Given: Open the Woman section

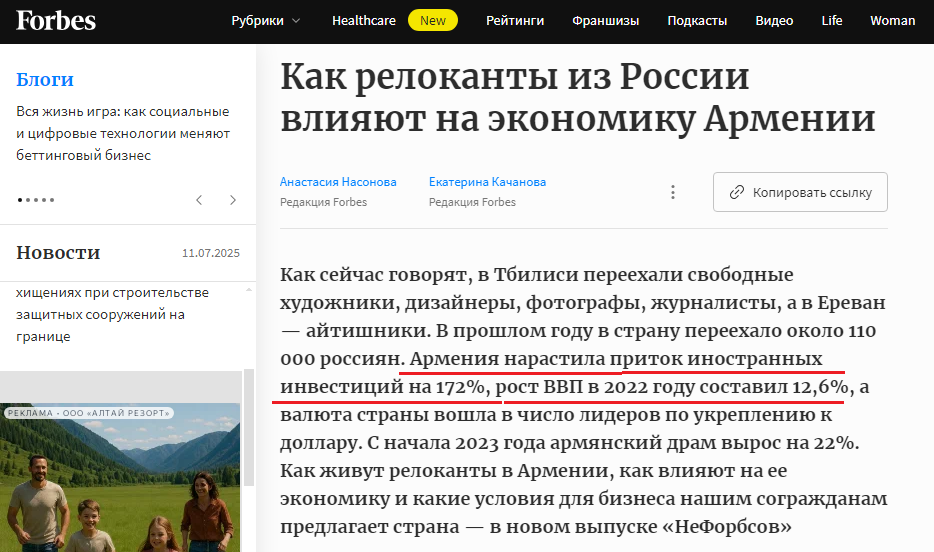Looking at the screenshot, I should 892,21.
